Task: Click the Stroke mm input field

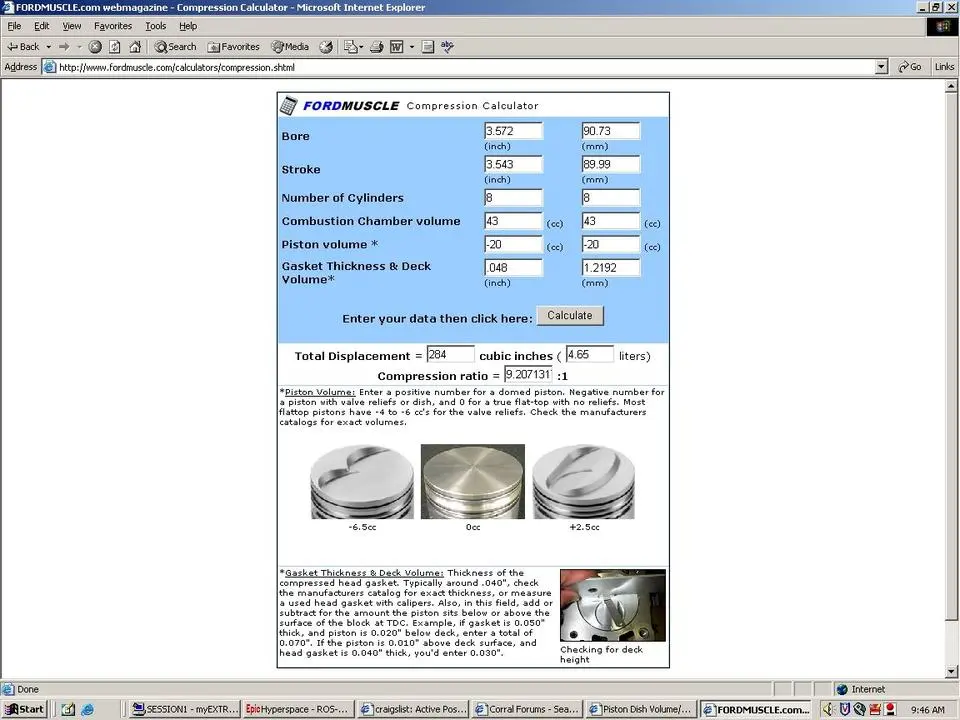Action: coord(611,164)
